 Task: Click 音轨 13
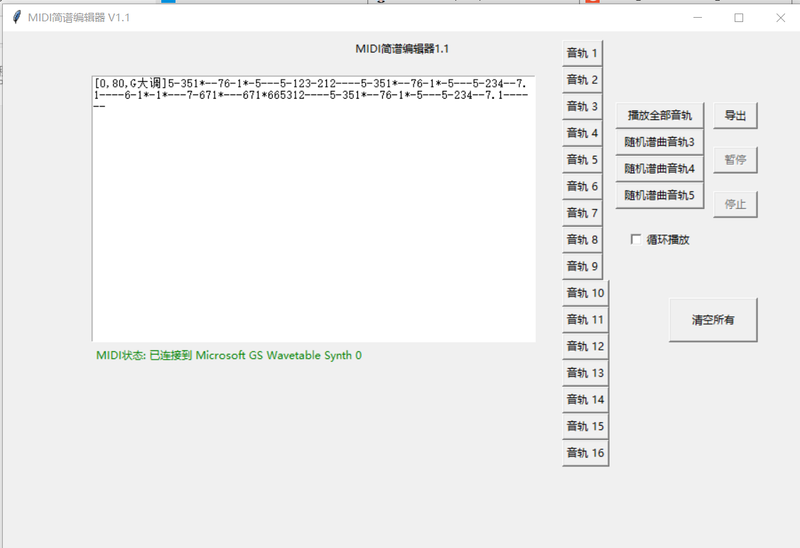[586, 372]
